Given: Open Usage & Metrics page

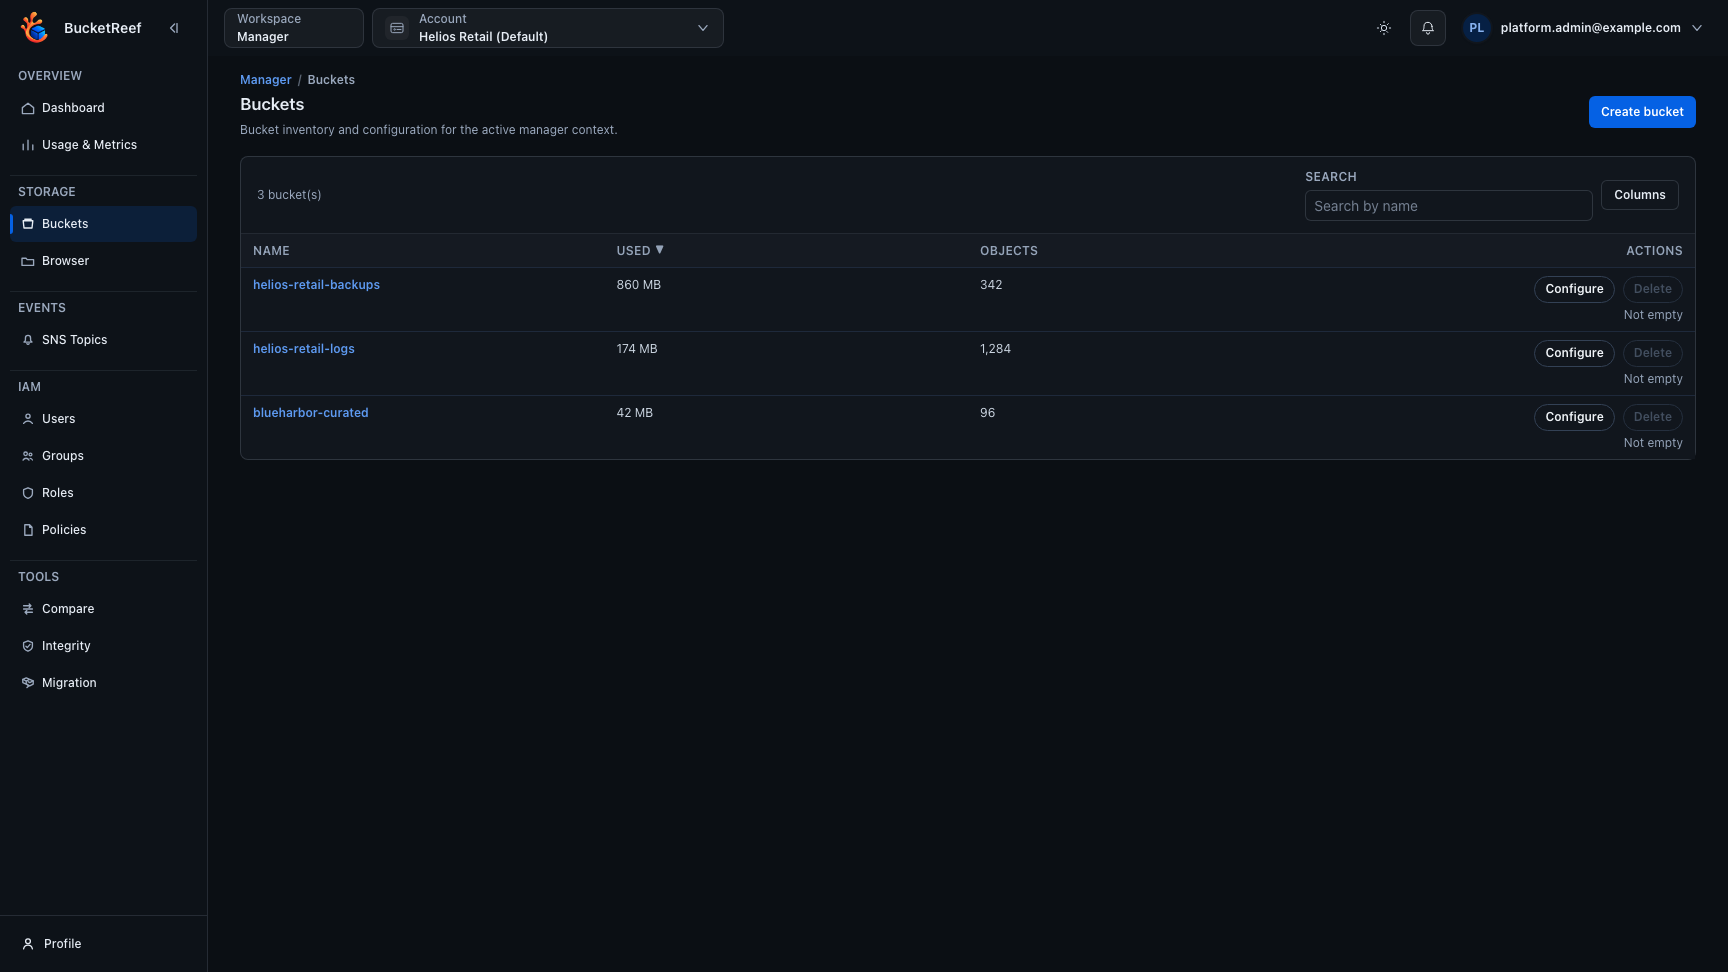Looking at the screenshot, I should click(103, 145).
